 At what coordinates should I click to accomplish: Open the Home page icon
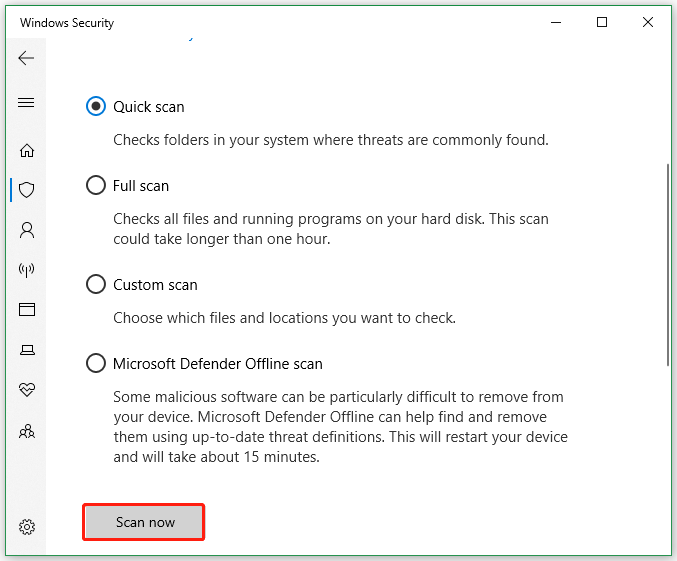(27, 150)
